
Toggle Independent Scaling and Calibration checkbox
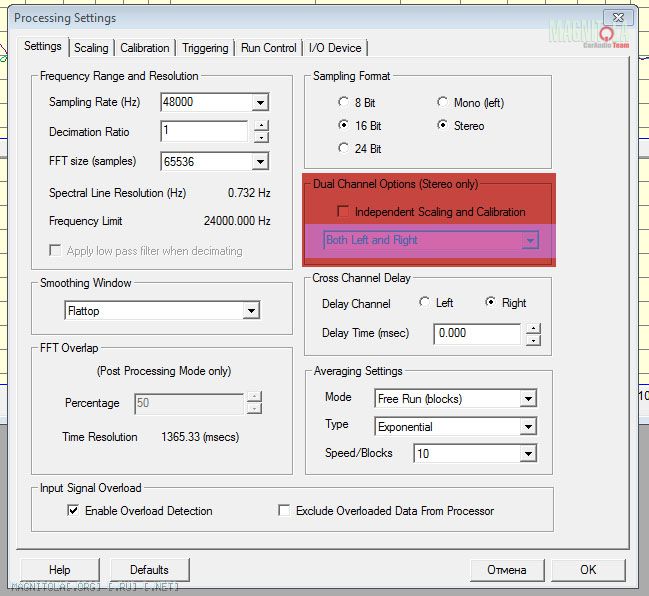[343, 211]
